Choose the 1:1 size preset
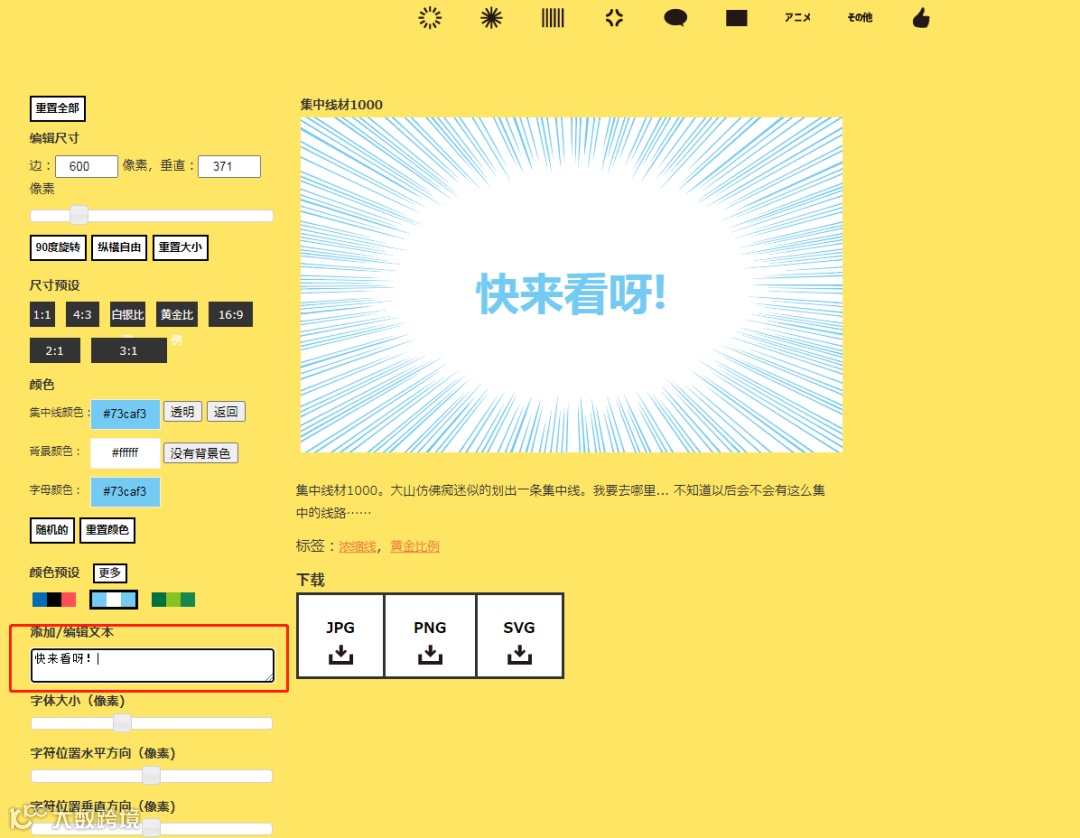 coord(42,315)
